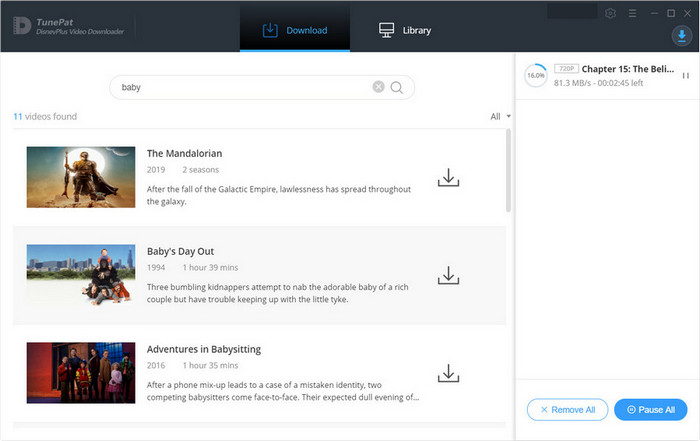Click Pause All button
700x441 pixels.
coord(650,409)
